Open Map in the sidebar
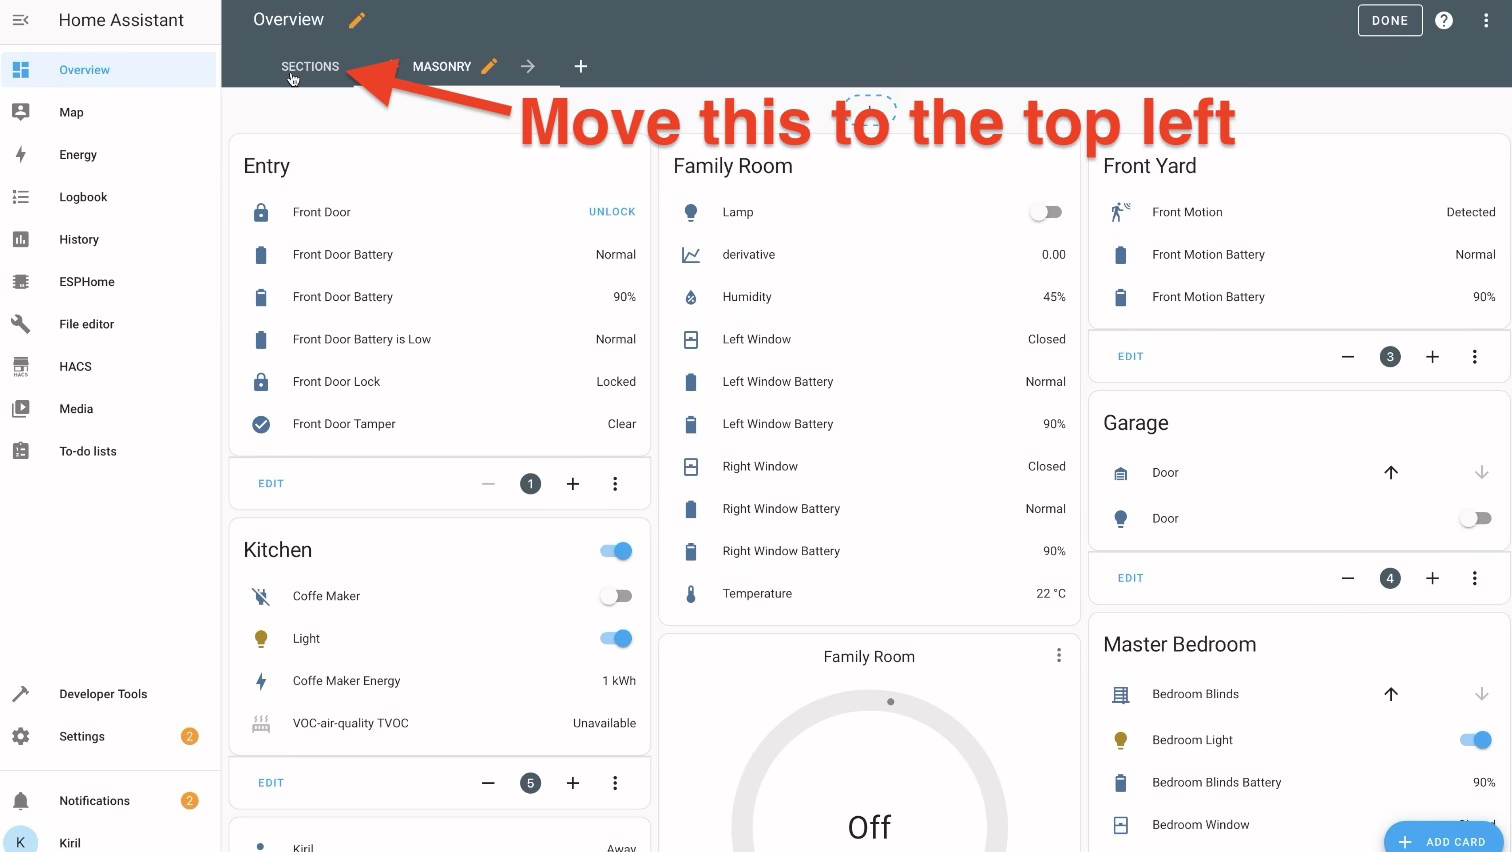Image resolution: width=1512 pixels, height=852 pixels. (x=109, y=112)
